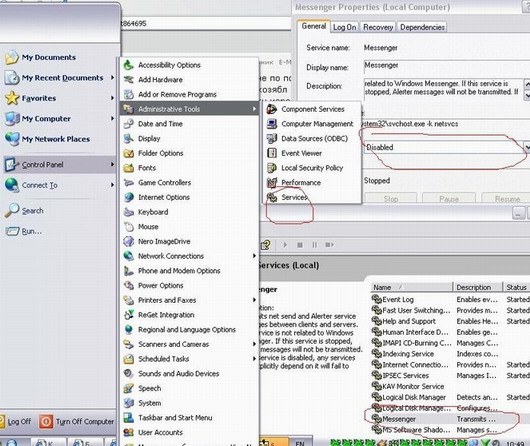The height and width of the screenshot is (446, 530).
Task: Open the System icon
Action: [x=128, y=403]
